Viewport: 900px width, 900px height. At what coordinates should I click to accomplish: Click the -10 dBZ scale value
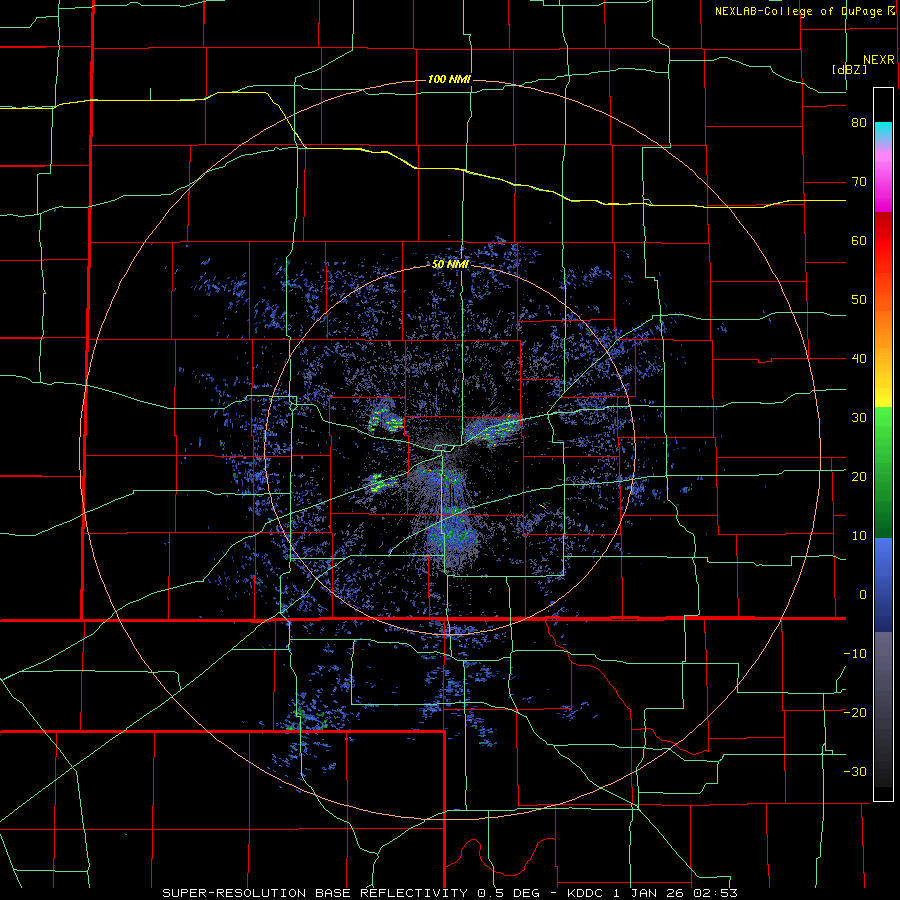pos(855,654)
